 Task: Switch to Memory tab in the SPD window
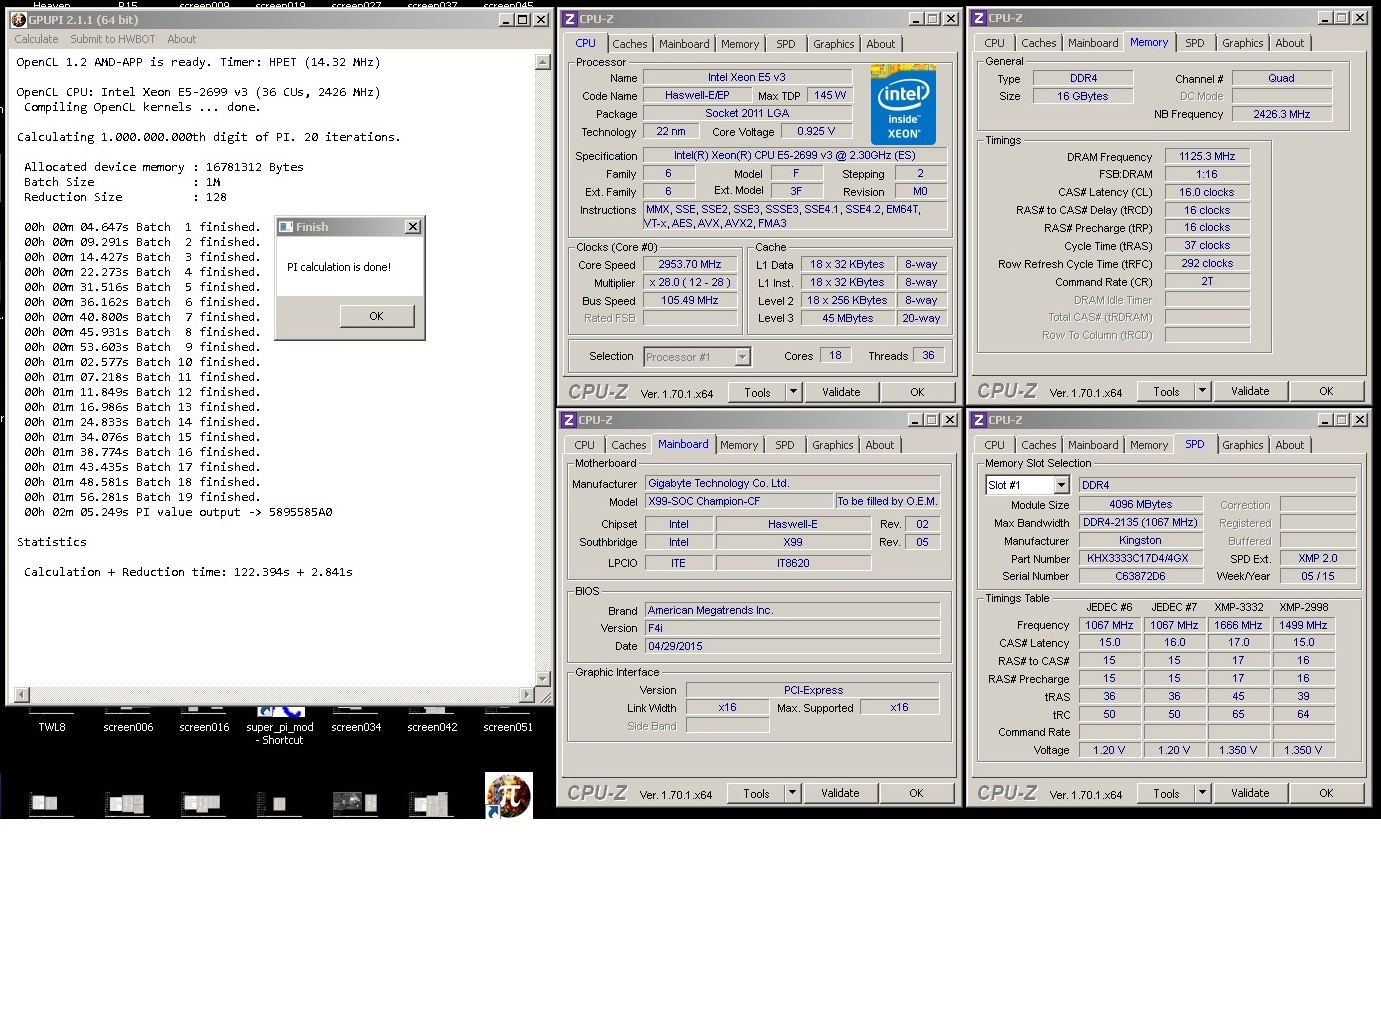click(x=1149, y=445)
